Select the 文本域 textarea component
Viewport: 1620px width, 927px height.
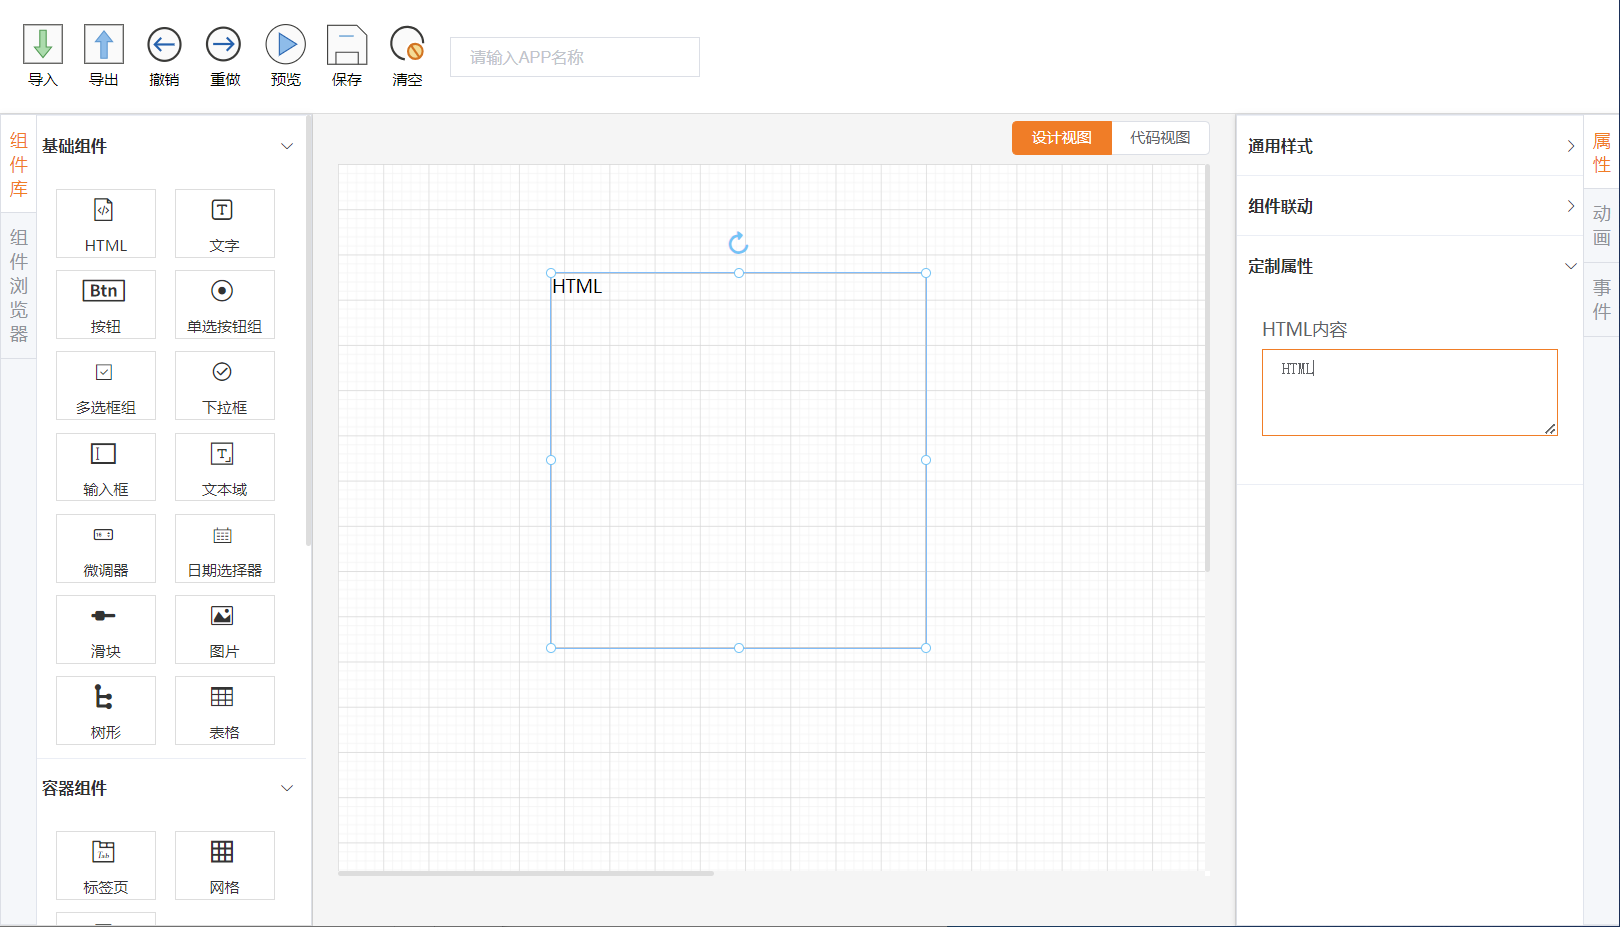[224, 467]
